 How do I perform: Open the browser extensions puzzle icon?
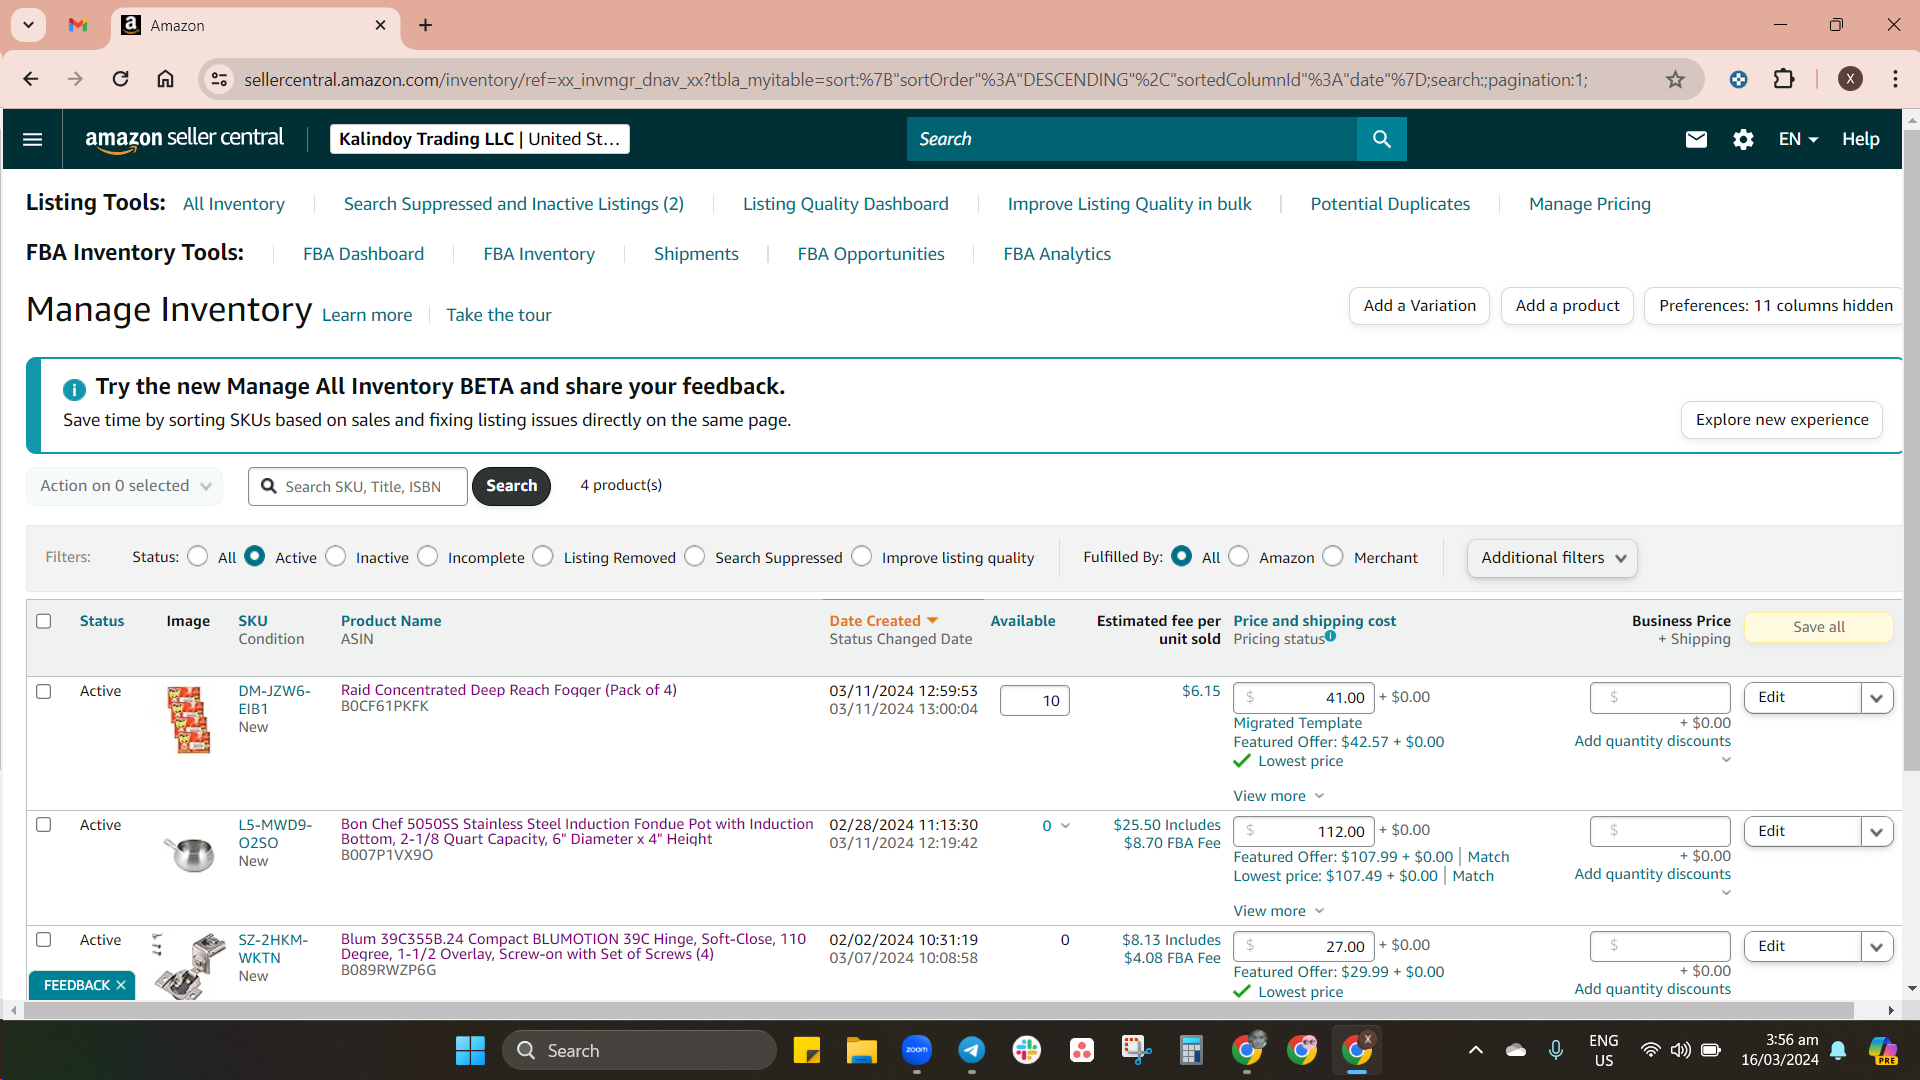[1784, 79]
